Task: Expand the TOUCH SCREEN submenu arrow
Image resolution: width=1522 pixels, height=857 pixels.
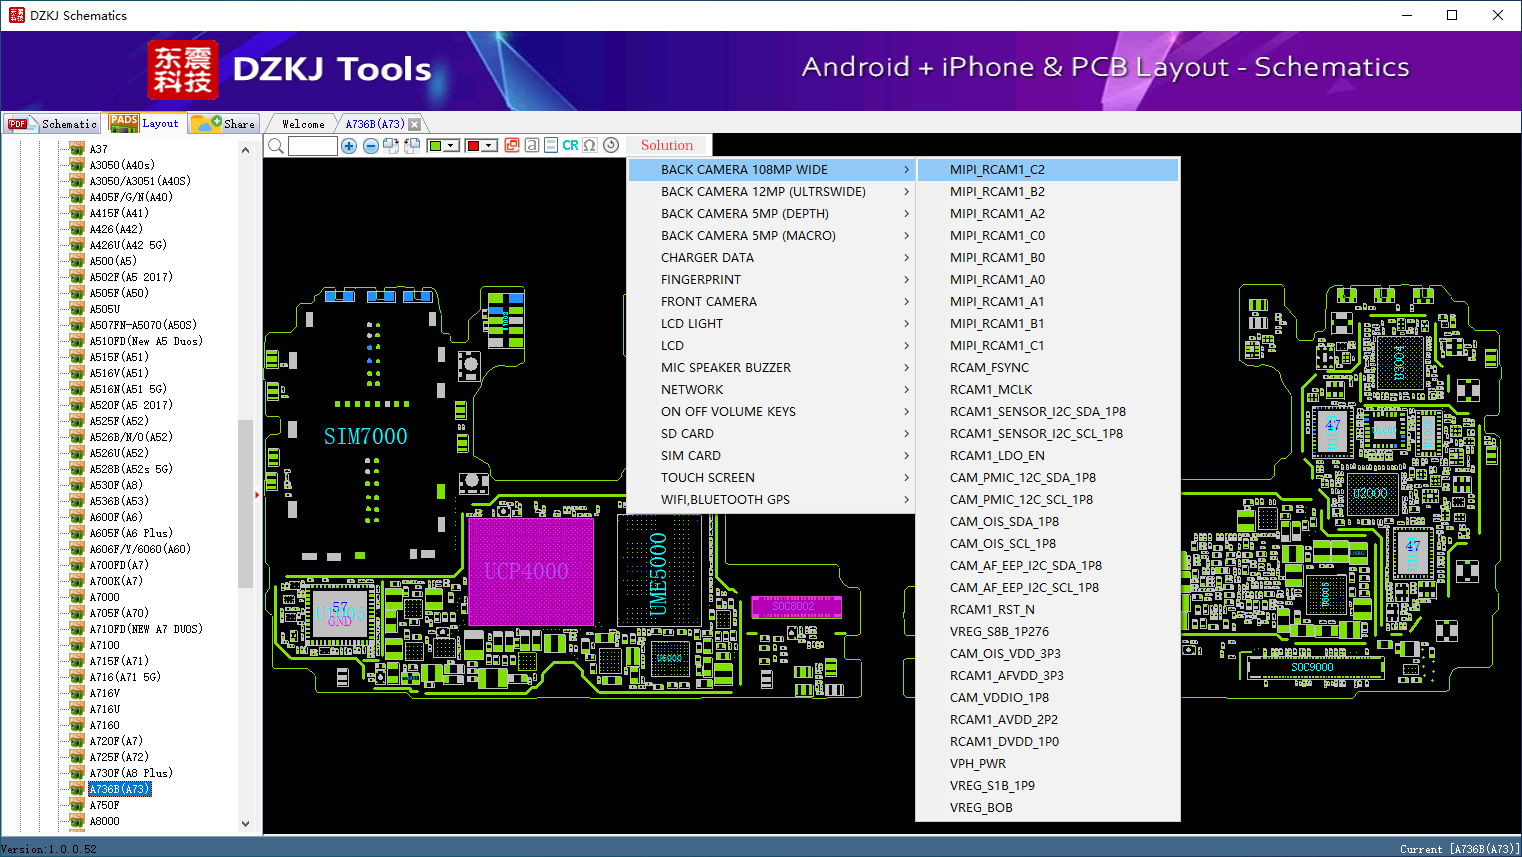Action: pyautogui.click(x=907, y=478)
